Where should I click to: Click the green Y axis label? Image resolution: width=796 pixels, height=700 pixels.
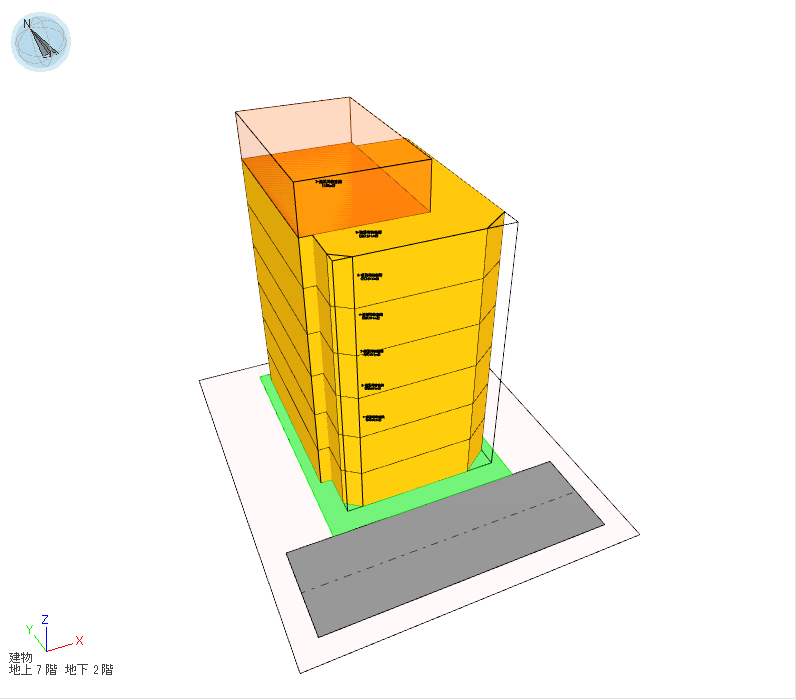[30, 629]
